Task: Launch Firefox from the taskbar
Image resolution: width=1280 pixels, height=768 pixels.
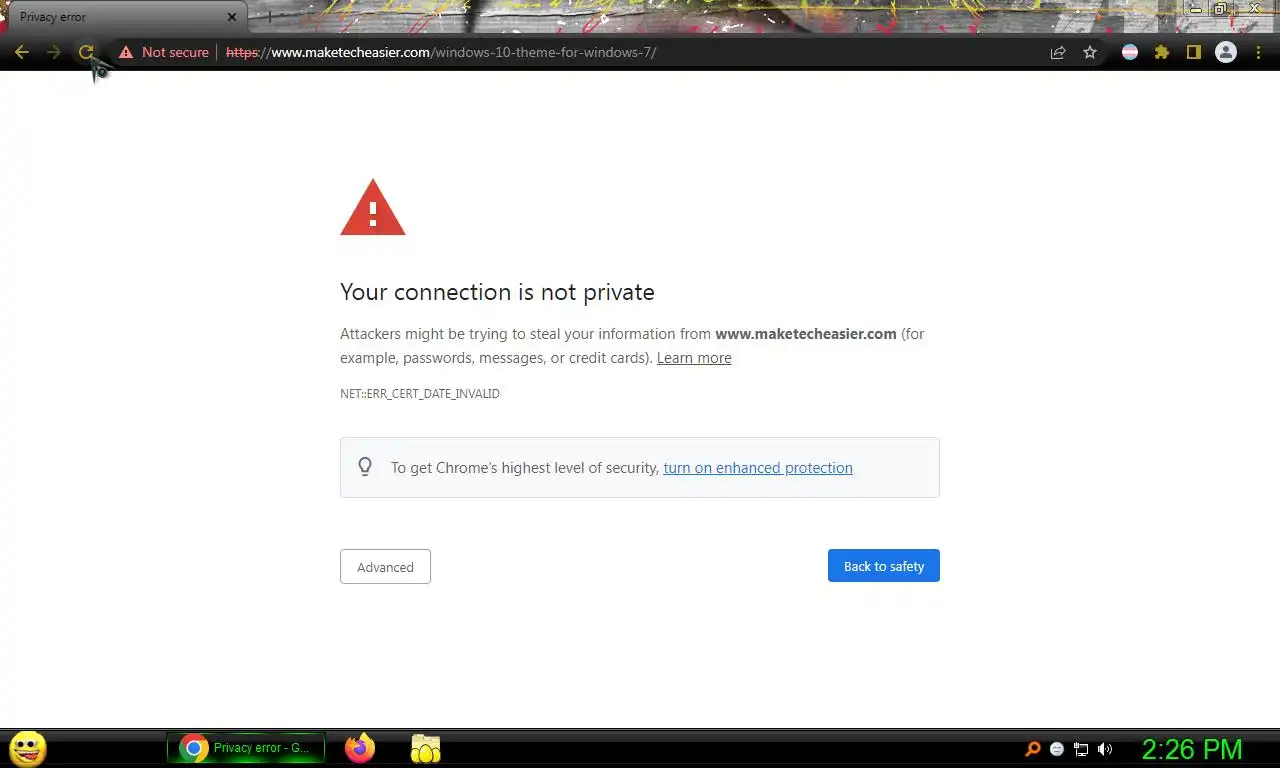Action: point(360,748)
